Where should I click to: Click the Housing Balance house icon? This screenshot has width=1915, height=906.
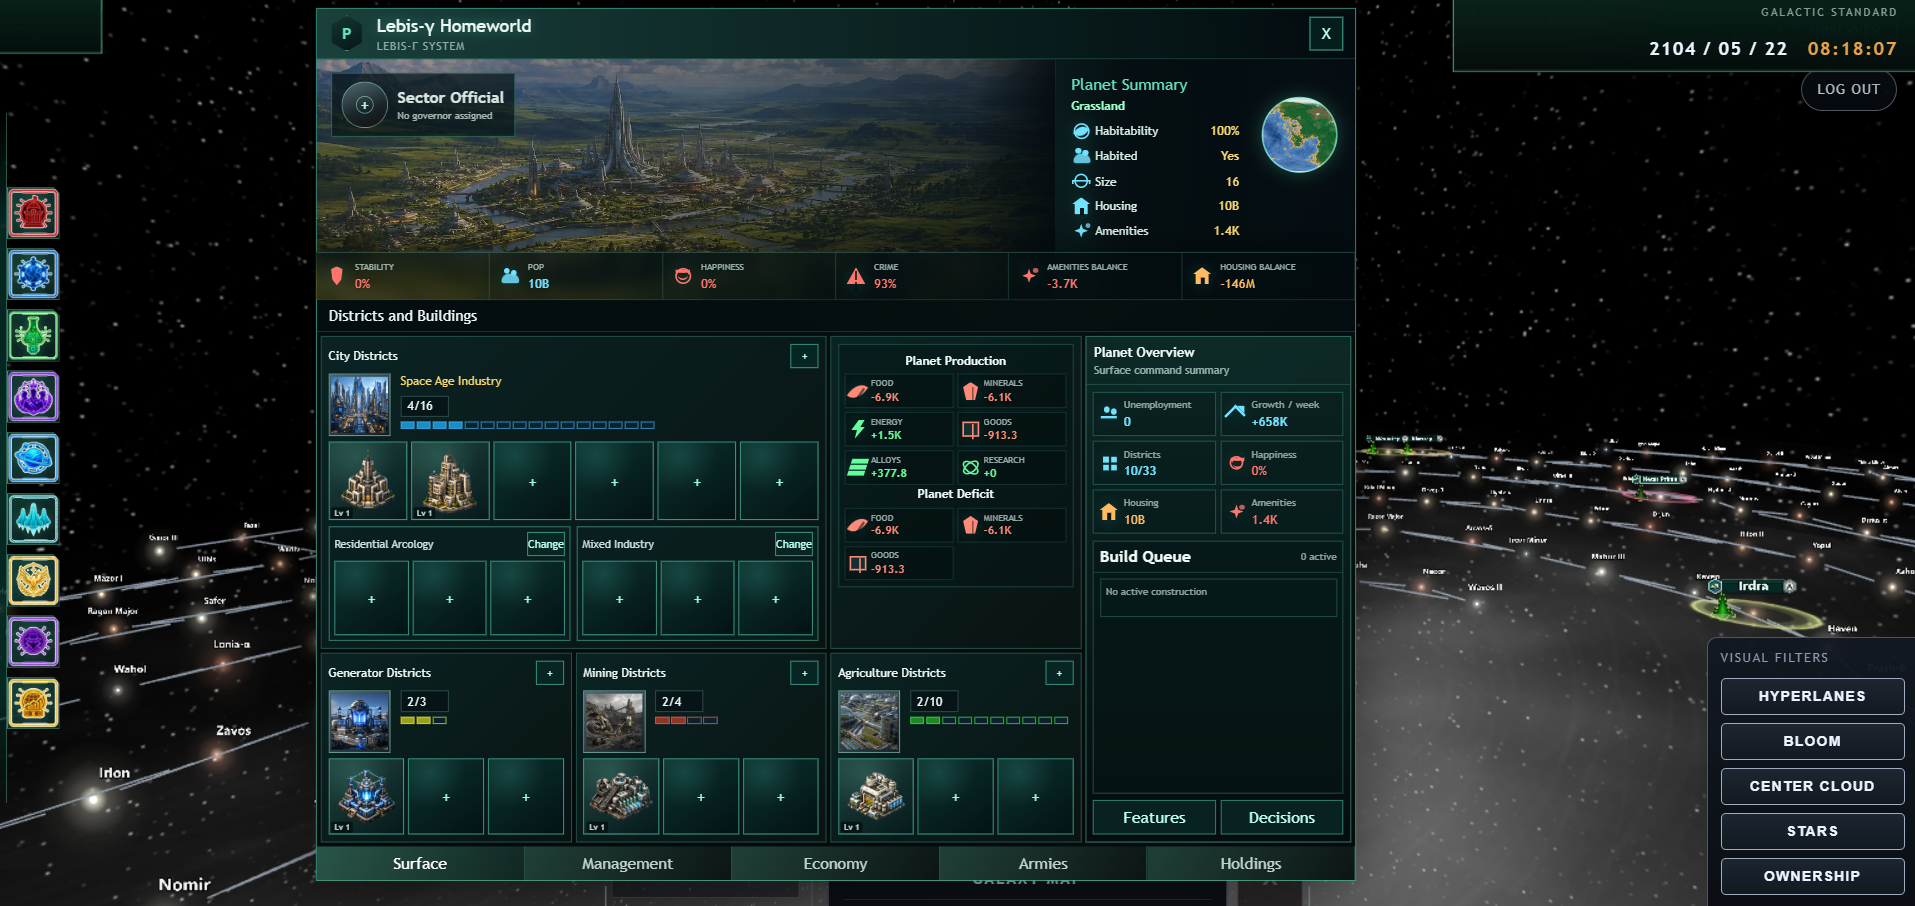1202,275
